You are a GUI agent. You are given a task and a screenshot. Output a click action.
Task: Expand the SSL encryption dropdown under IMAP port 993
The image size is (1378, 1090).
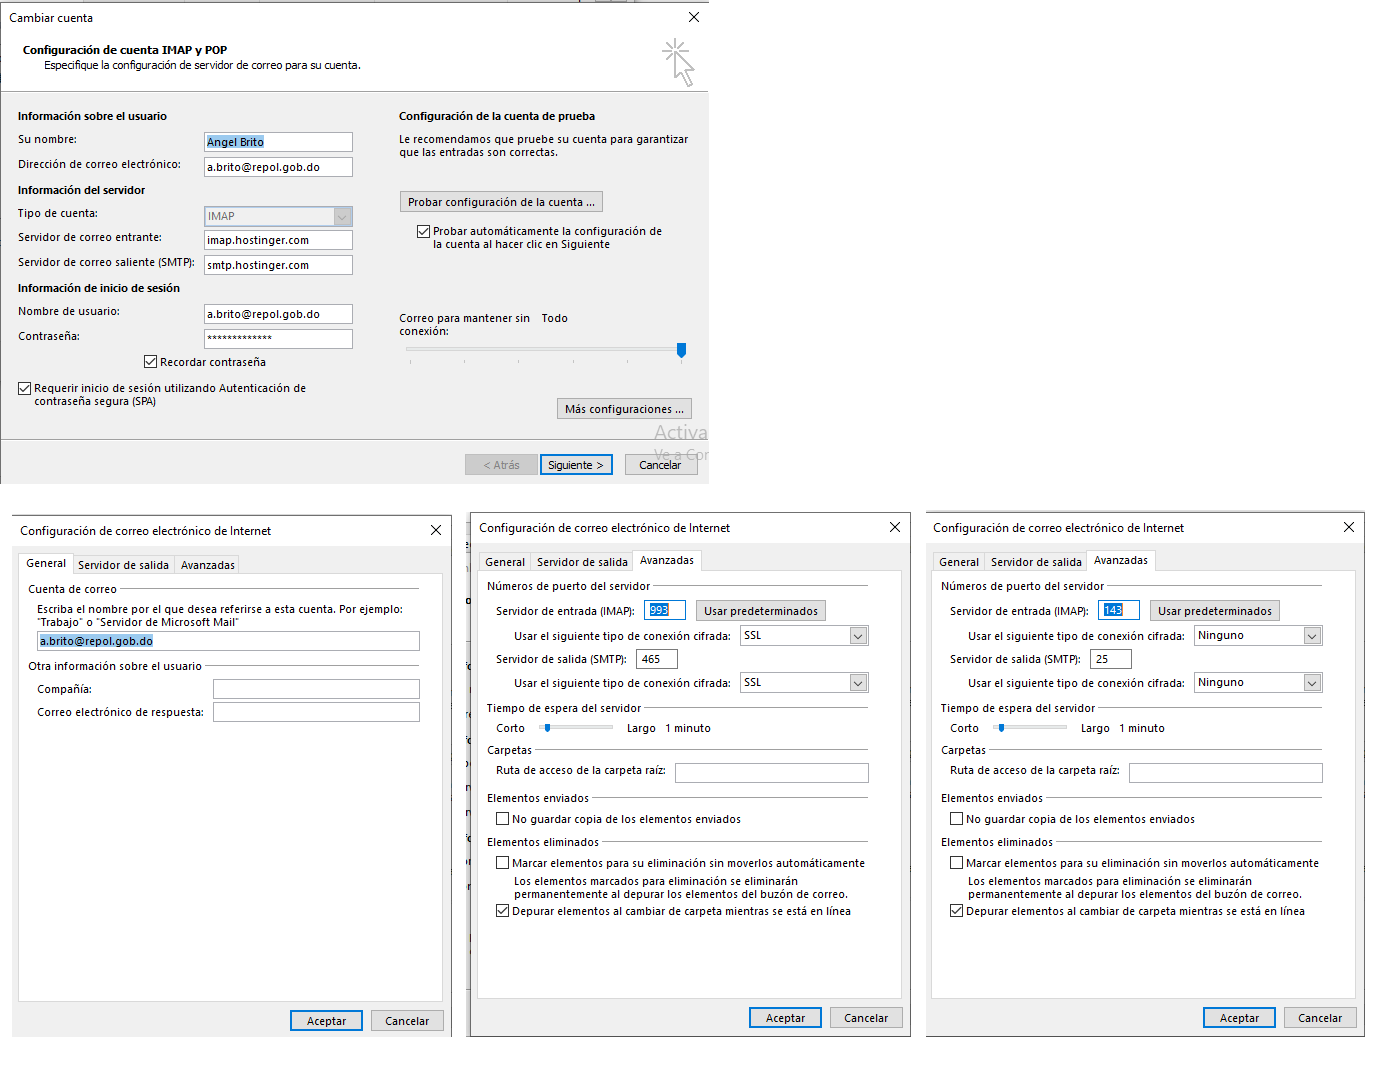click(x=857, y=636)
